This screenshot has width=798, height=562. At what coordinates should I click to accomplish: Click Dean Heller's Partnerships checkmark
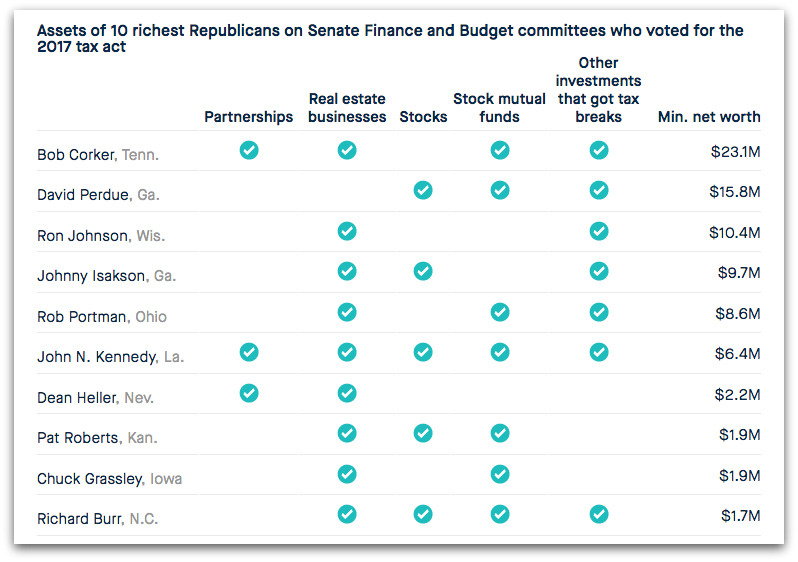coord(249,393)
